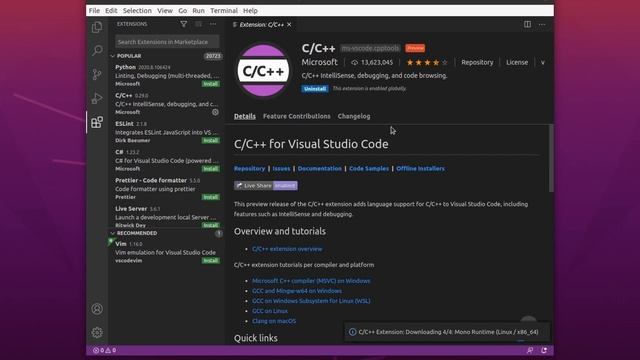The width and height of the screenshot is (640, 360).
Task: Install the Vim extension
Action: pos(211,260)
